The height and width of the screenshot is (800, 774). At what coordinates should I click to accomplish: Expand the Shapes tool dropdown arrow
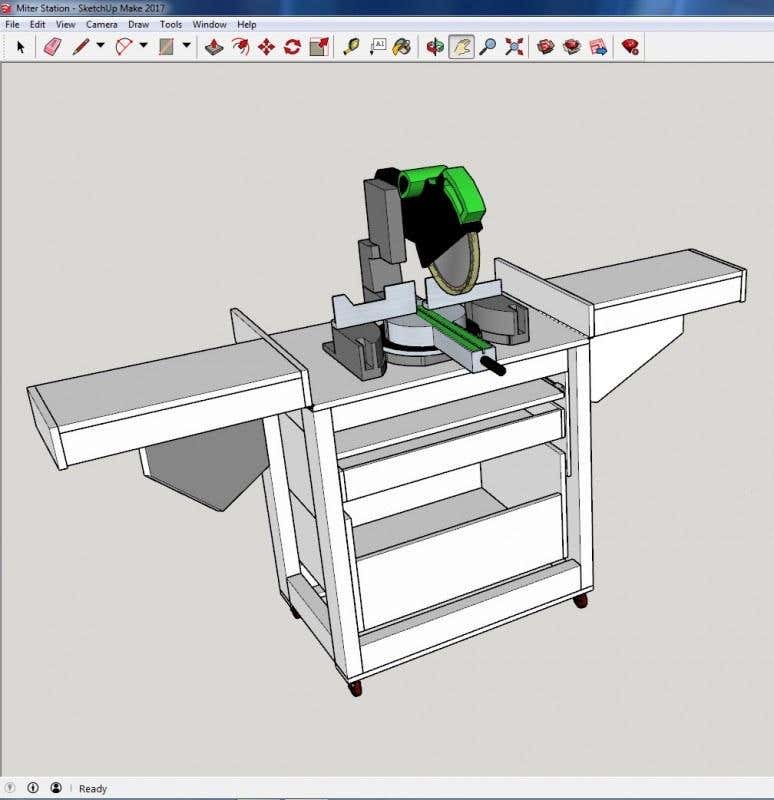[x=186, y=46]
